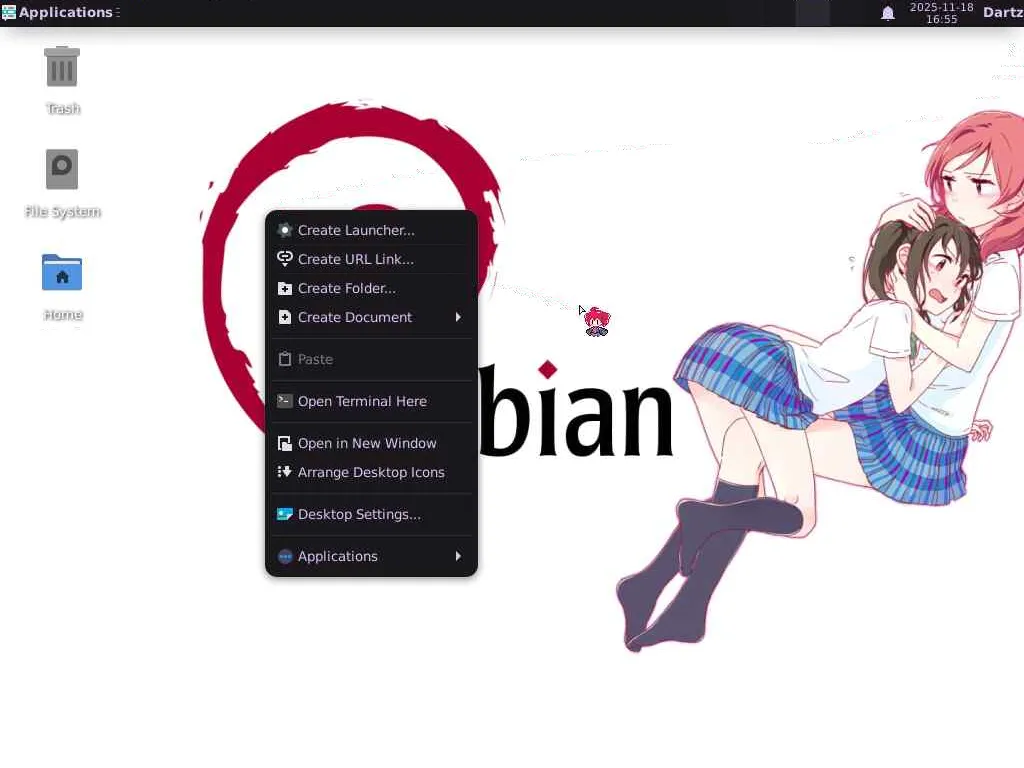Click the Applications text in context menu
This screenshot has width=1024, height=768.
(338, 556)
